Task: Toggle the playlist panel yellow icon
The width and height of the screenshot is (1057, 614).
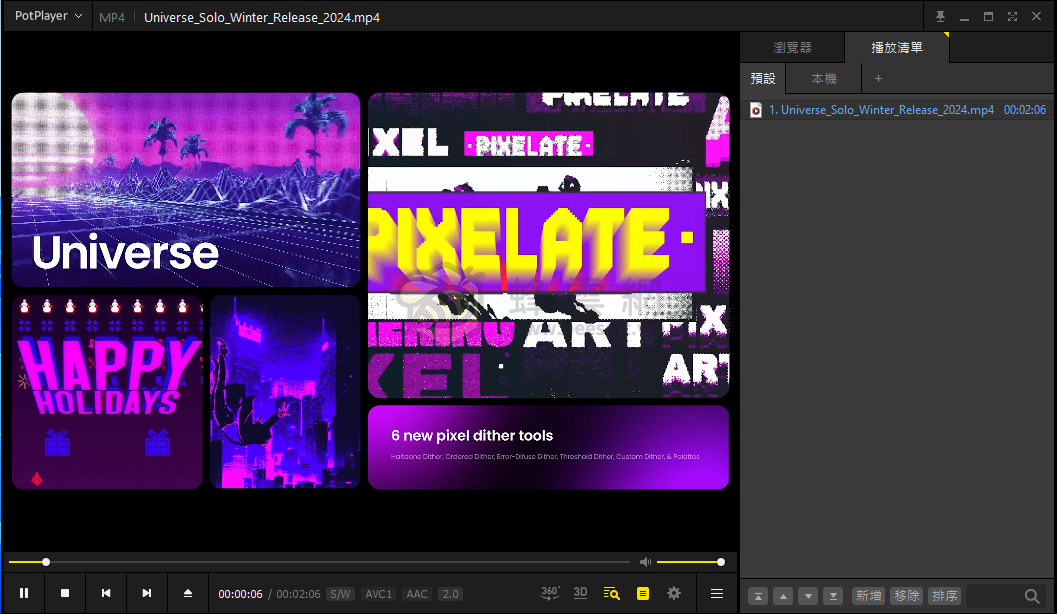Action: (642, 593)
